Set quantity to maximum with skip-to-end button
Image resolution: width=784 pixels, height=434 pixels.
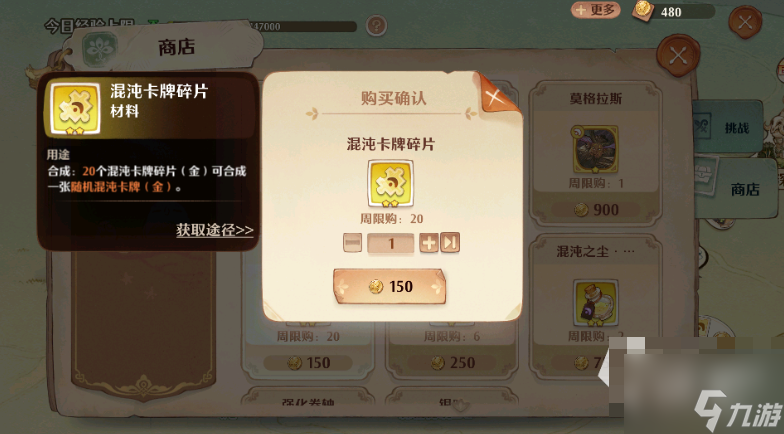(x=450, y=243)
